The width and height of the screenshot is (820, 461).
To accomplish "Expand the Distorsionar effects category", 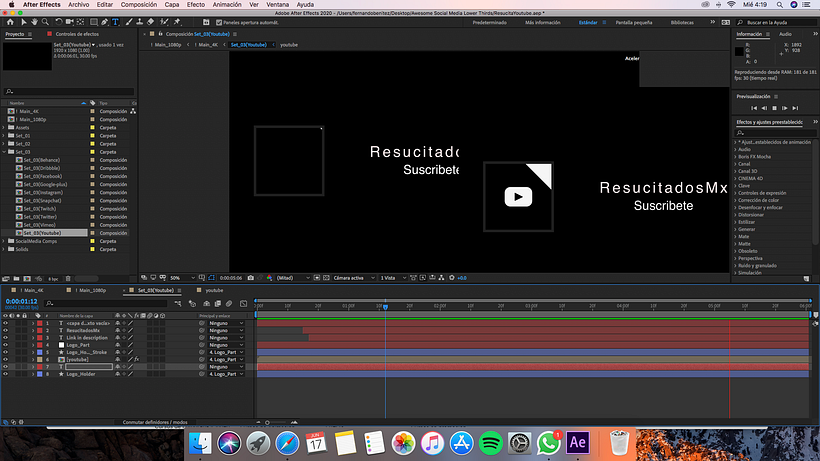I will 735,215.
